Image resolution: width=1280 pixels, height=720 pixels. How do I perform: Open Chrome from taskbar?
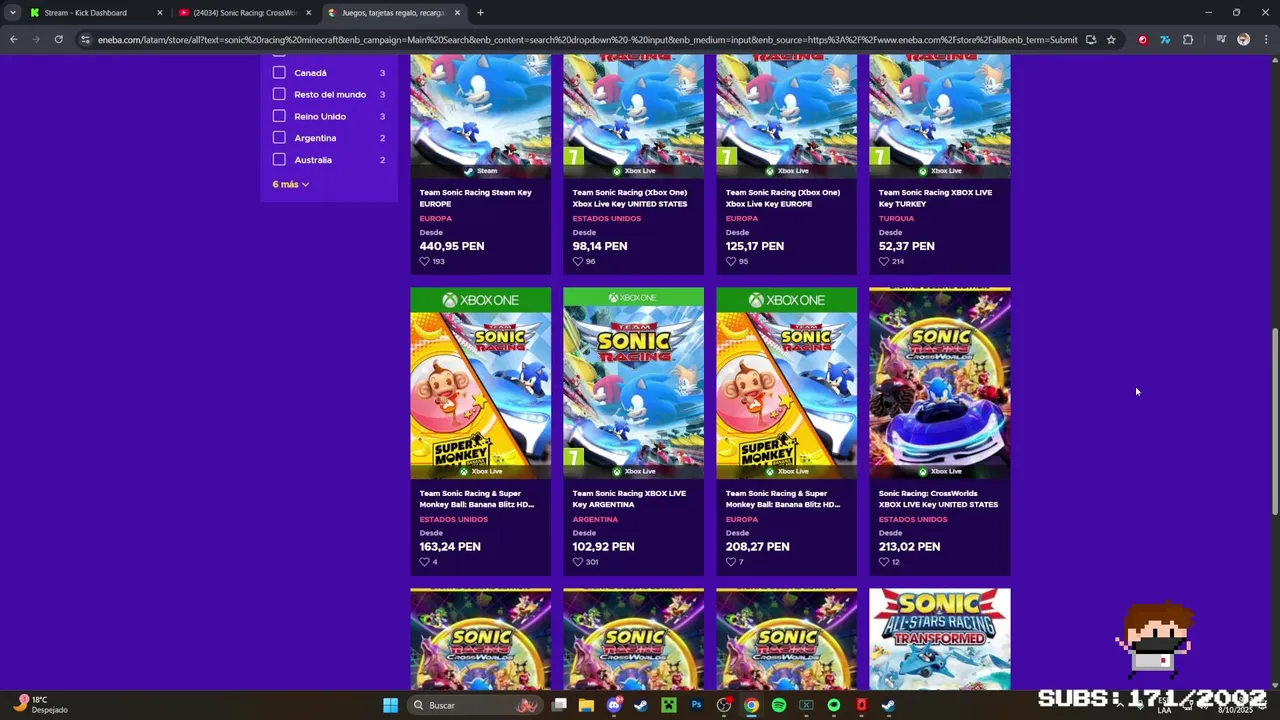coord(751,705)
